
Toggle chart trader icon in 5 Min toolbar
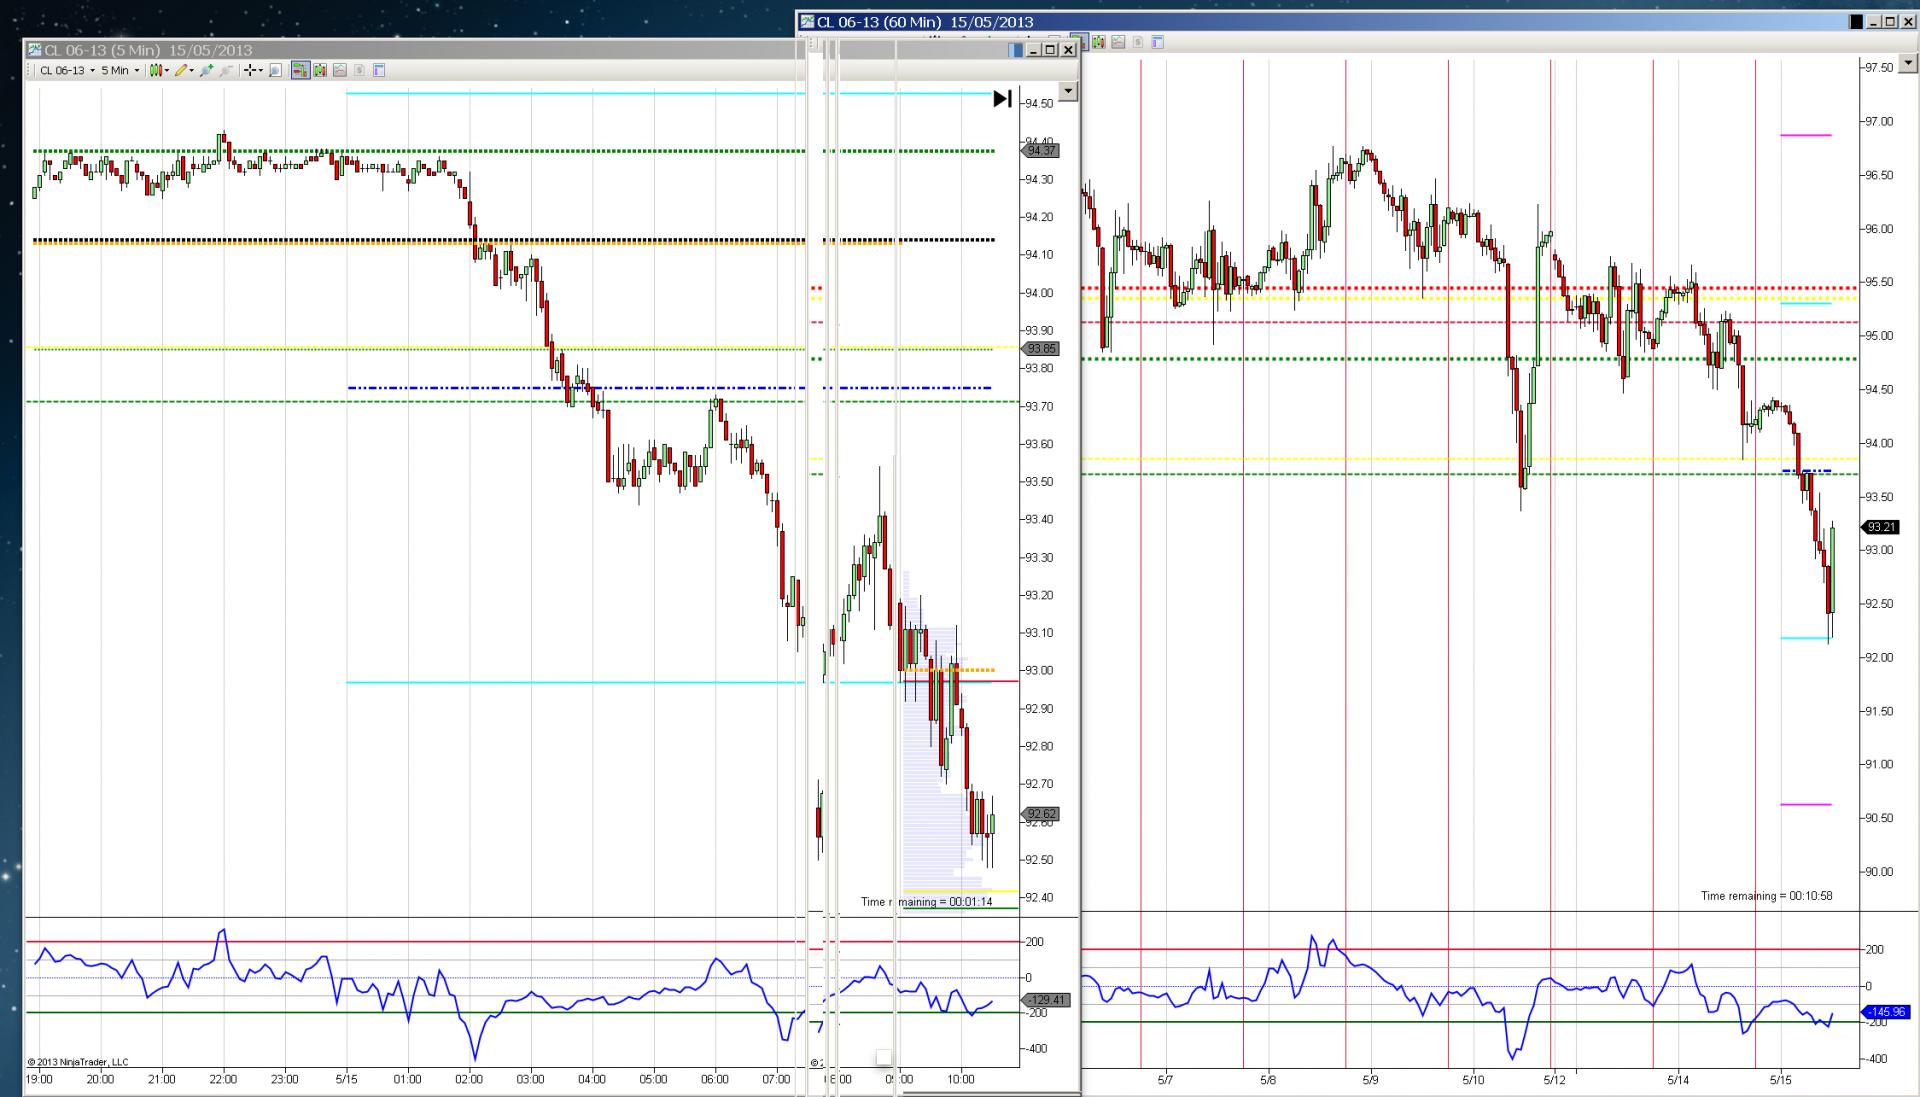300,70
